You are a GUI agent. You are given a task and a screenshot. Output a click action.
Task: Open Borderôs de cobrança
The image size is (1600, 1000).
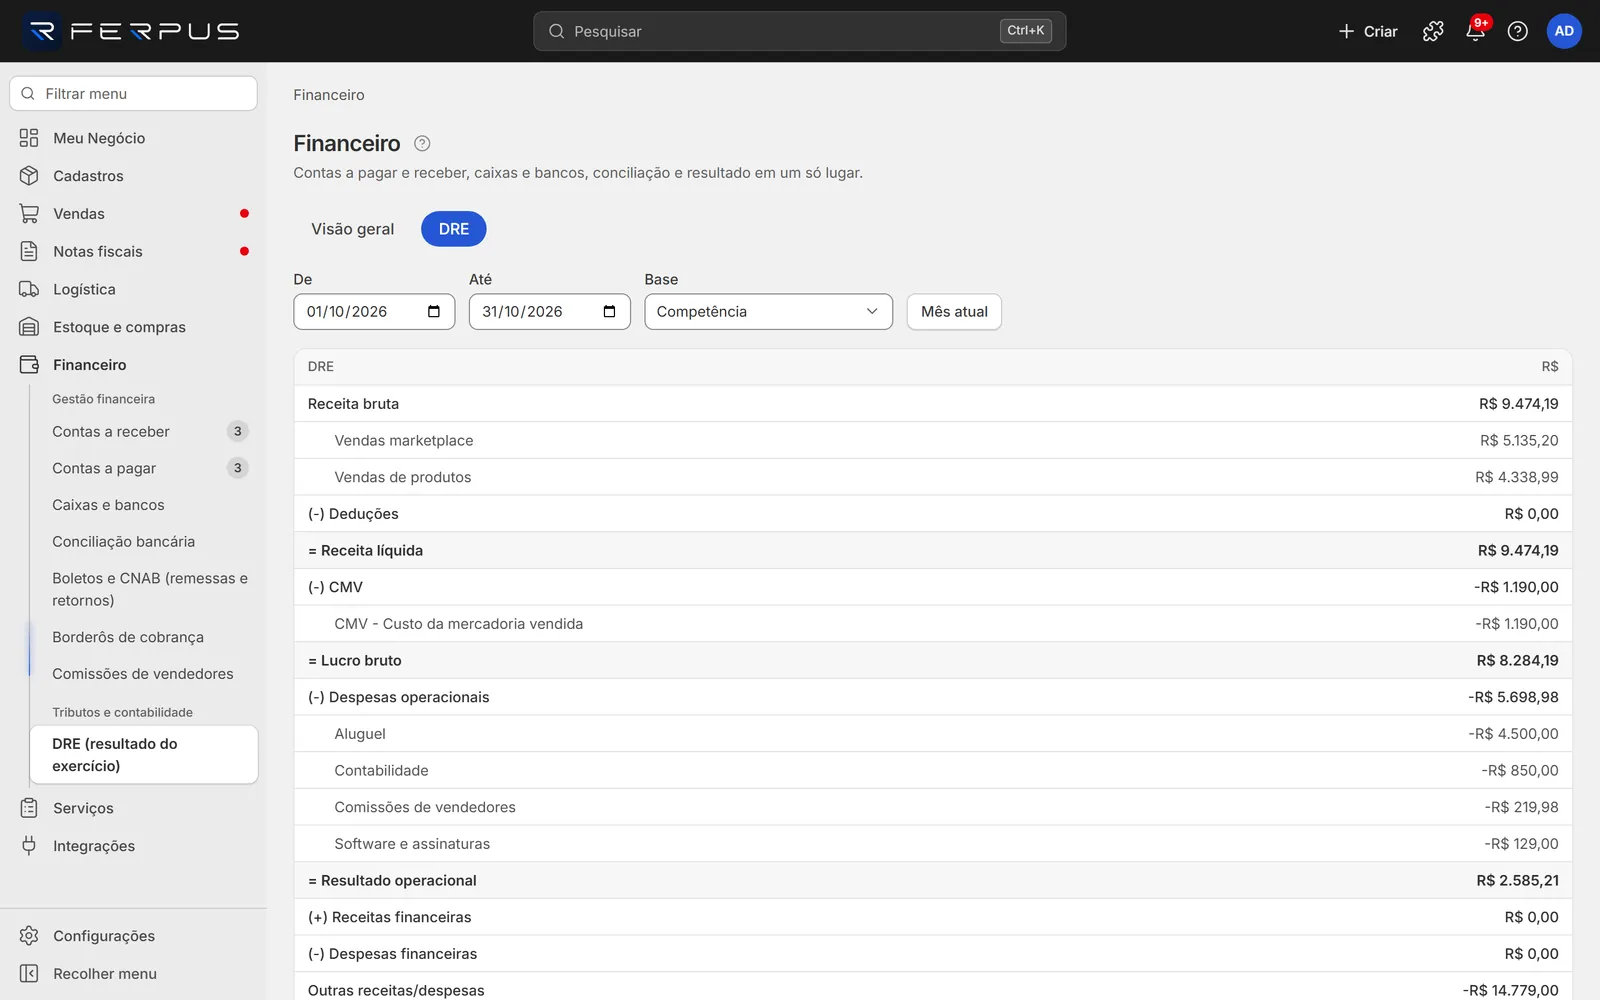144,637
